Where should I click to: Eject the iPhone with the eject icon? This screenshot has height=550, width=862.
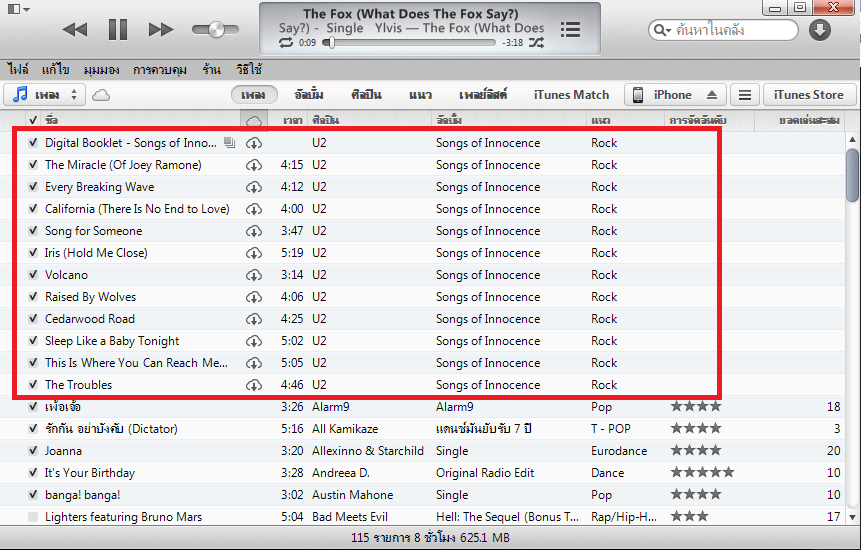(712, 95)
